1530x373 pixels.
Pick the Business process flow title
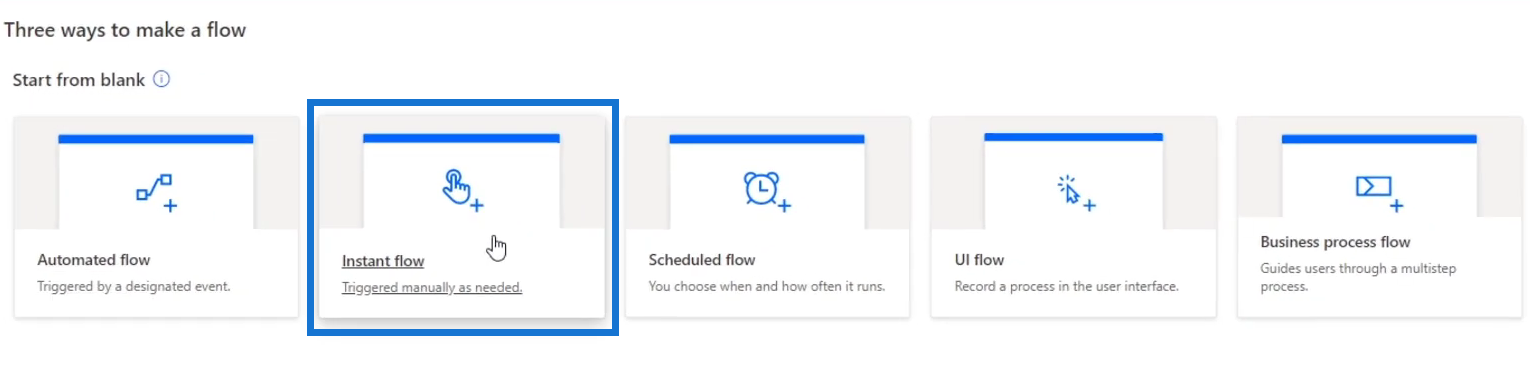1335,242
